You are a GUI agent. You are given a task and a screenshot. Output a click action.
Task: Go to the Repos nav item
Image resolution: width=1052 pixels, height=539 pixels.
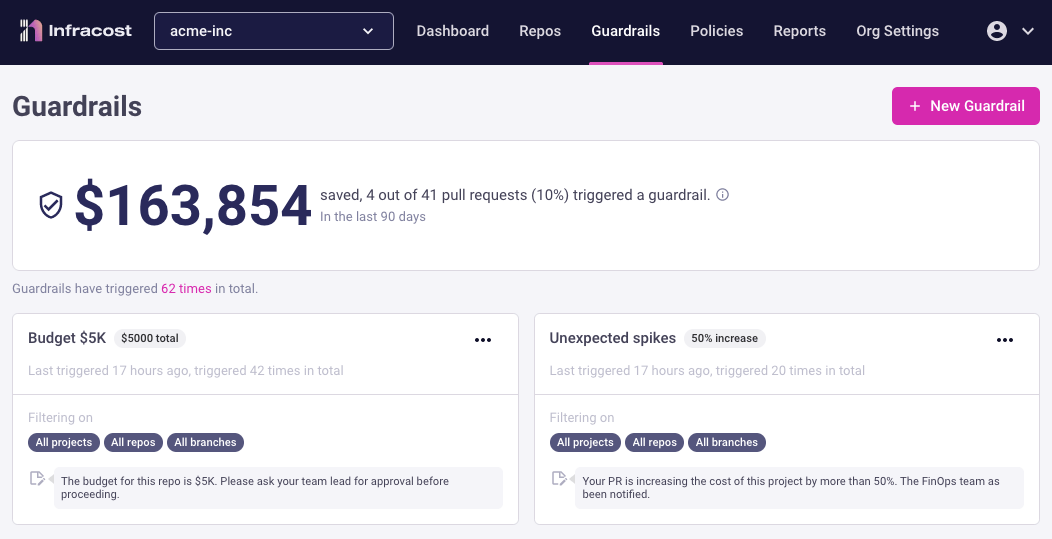(x=540, y=31)
